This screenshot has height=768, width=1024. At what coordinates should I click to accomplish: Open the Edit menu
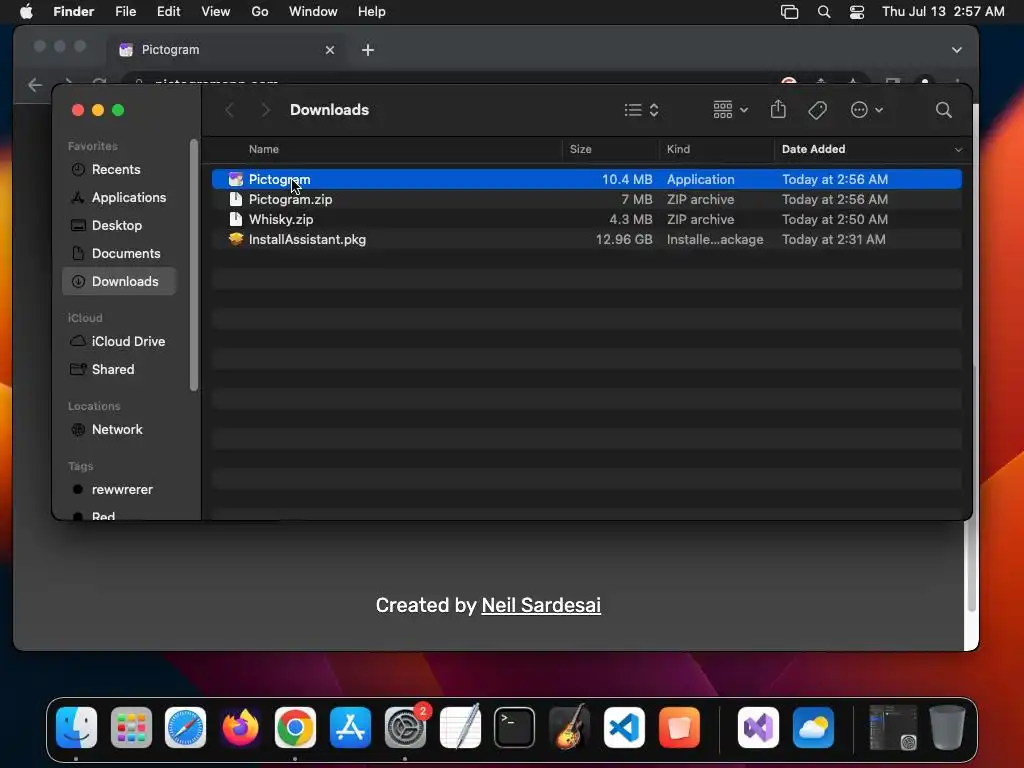168,12
